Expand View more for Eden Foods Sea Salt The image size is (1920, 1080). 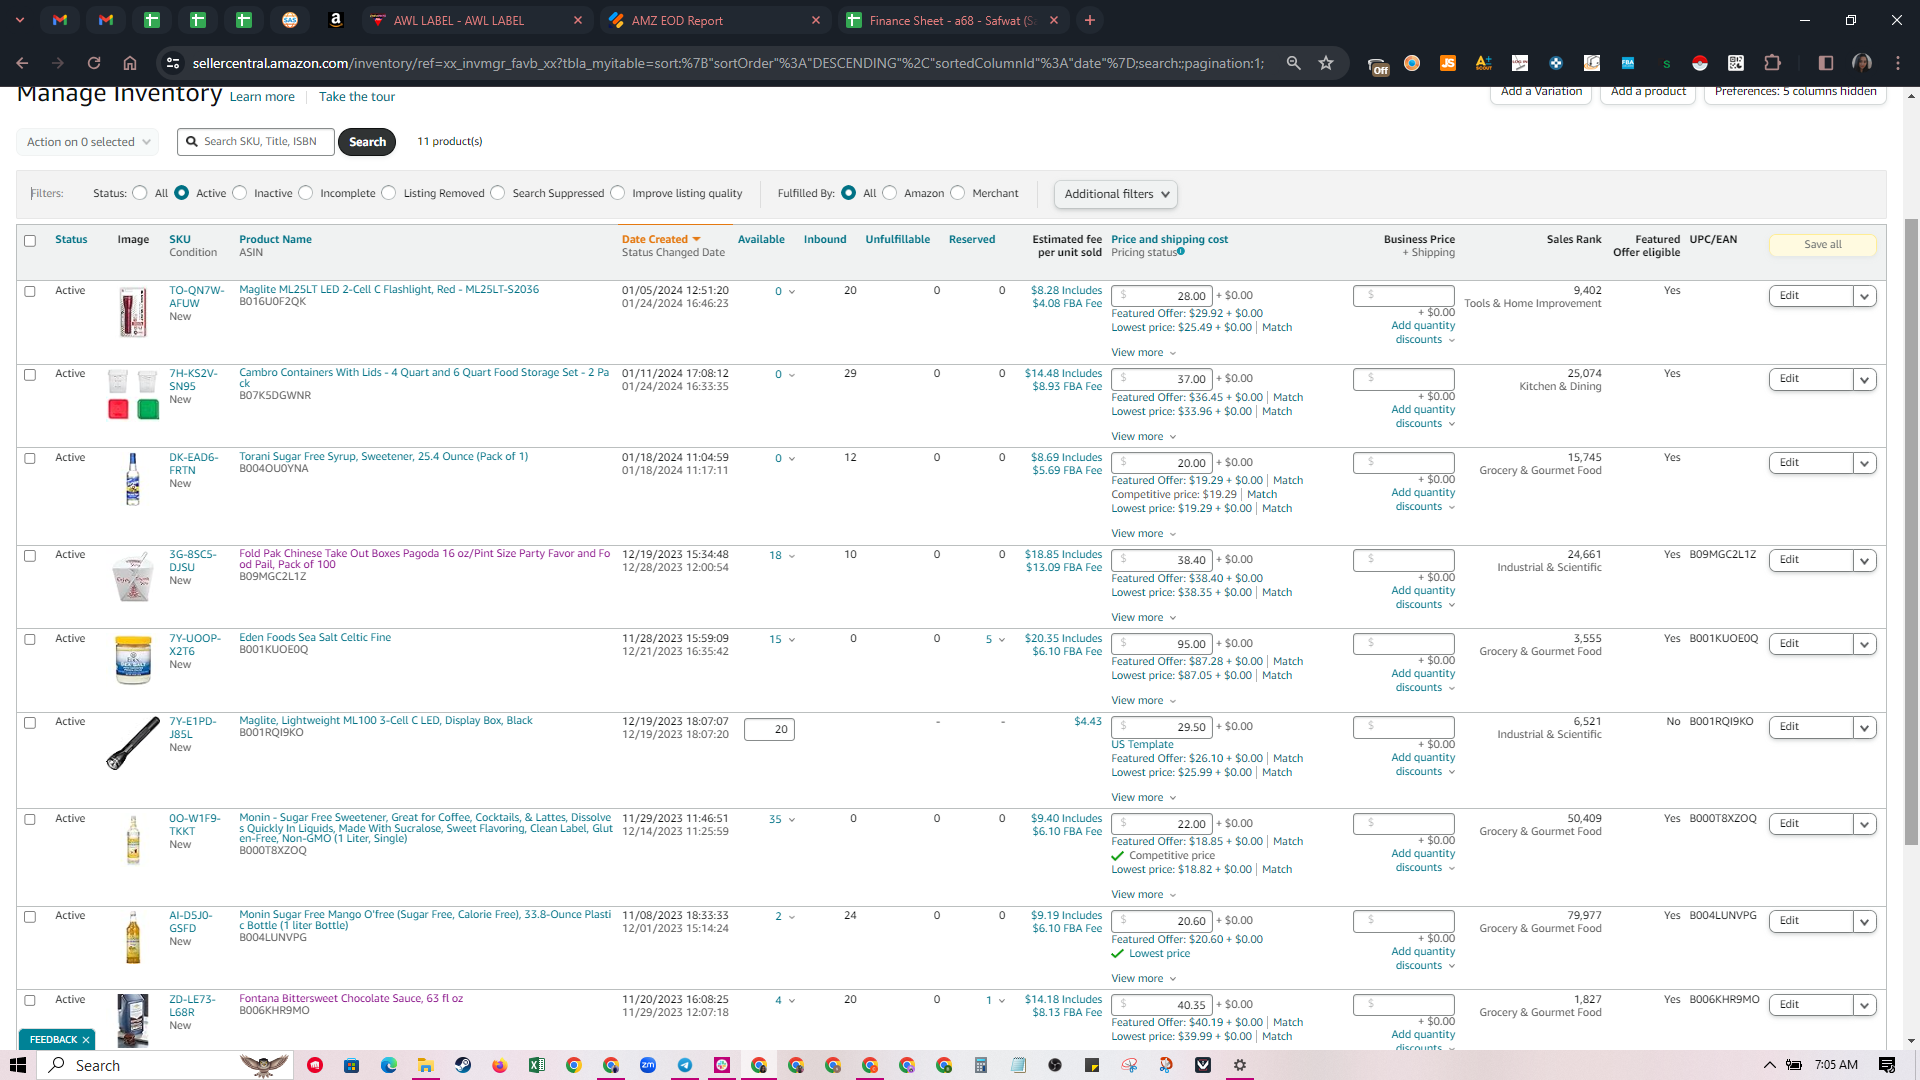tap(1144, 701)
